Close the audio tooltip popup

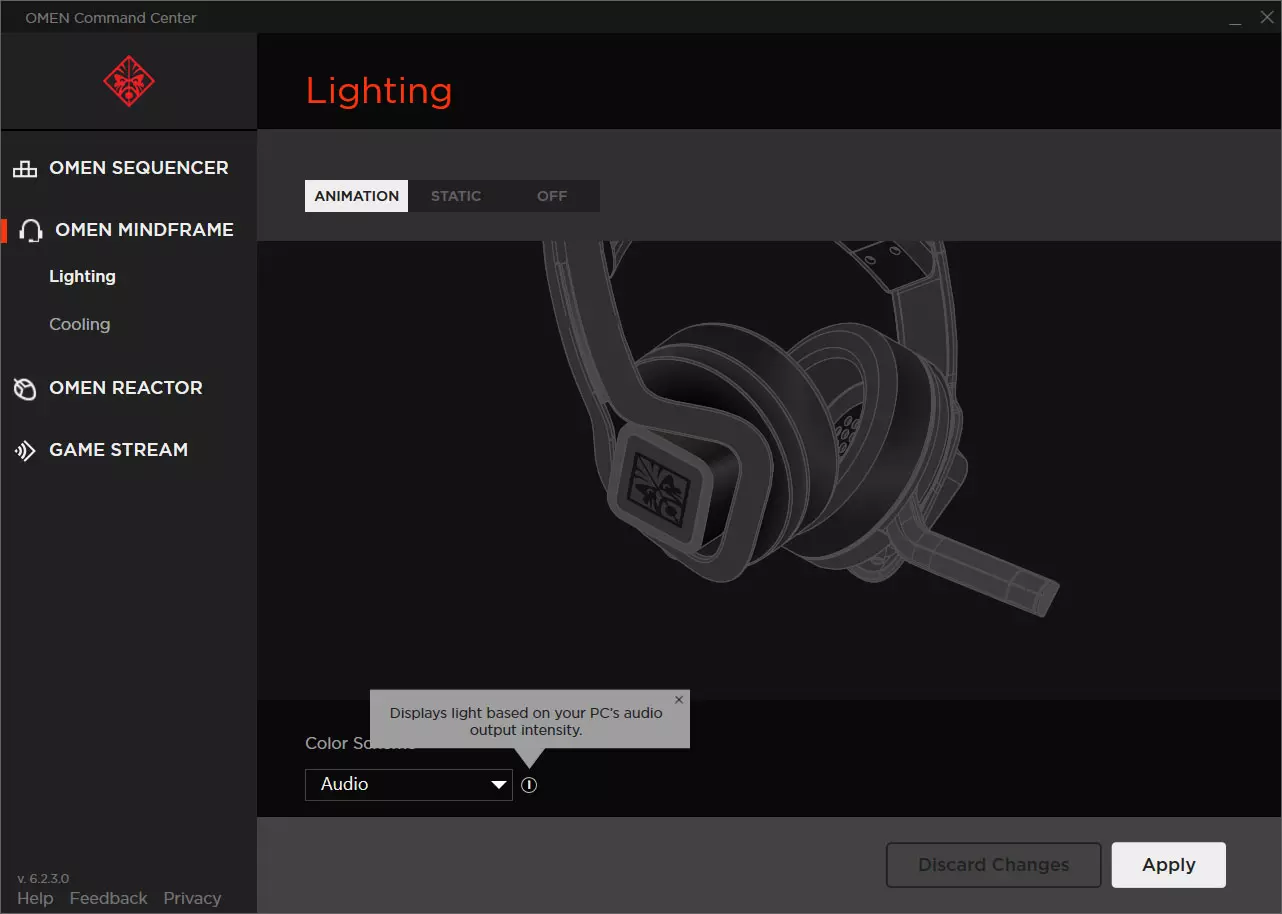coord(679,700)
